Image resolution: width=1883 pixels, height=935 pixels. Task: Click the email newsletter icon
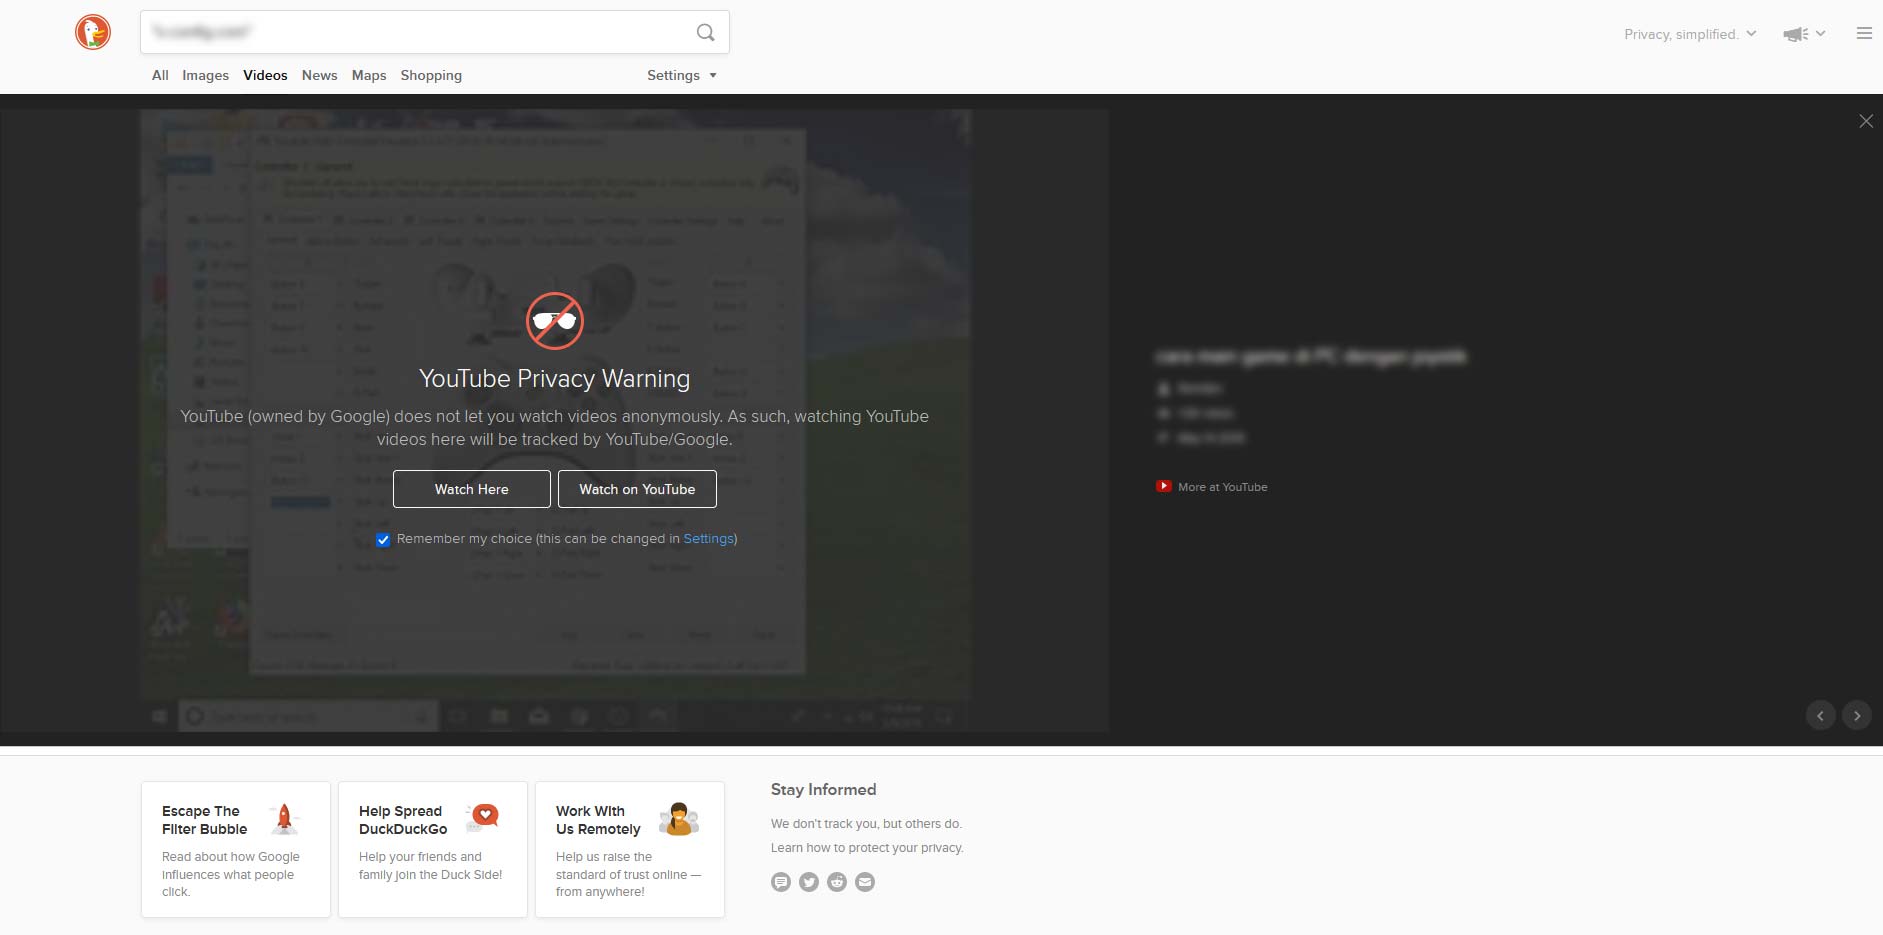pyautogui.click(x=865, y=882)
